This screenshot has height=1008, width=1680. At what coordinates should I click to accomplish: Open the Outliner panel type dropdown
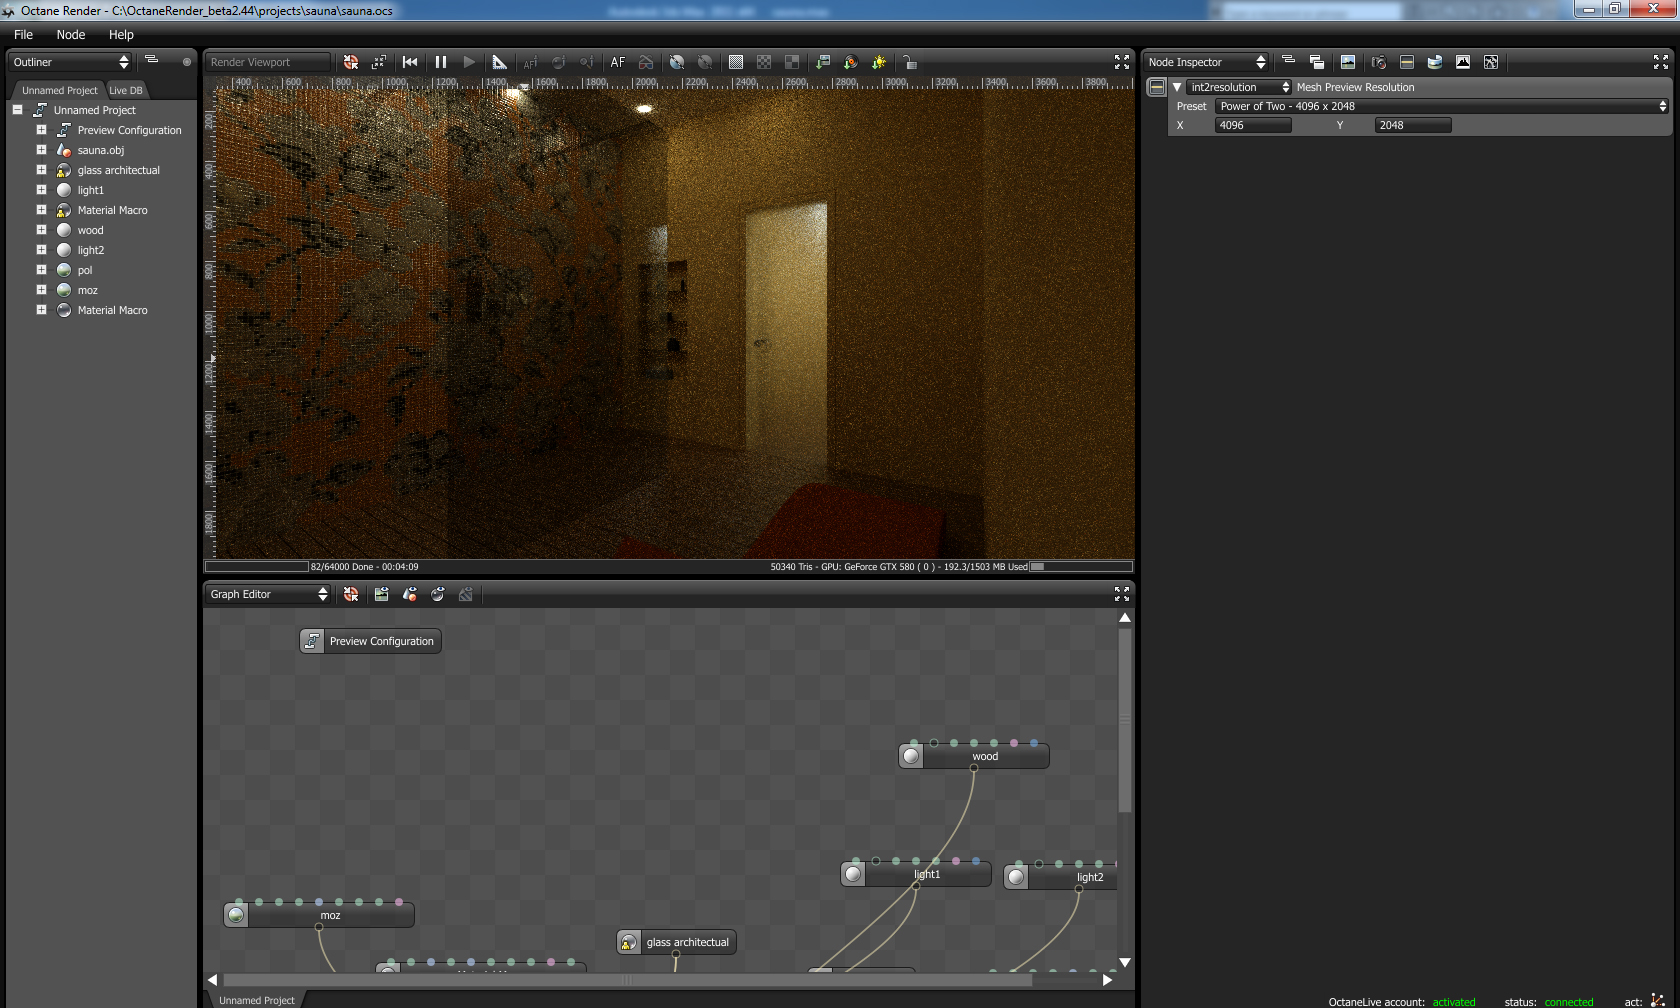[x=70, y=62]
